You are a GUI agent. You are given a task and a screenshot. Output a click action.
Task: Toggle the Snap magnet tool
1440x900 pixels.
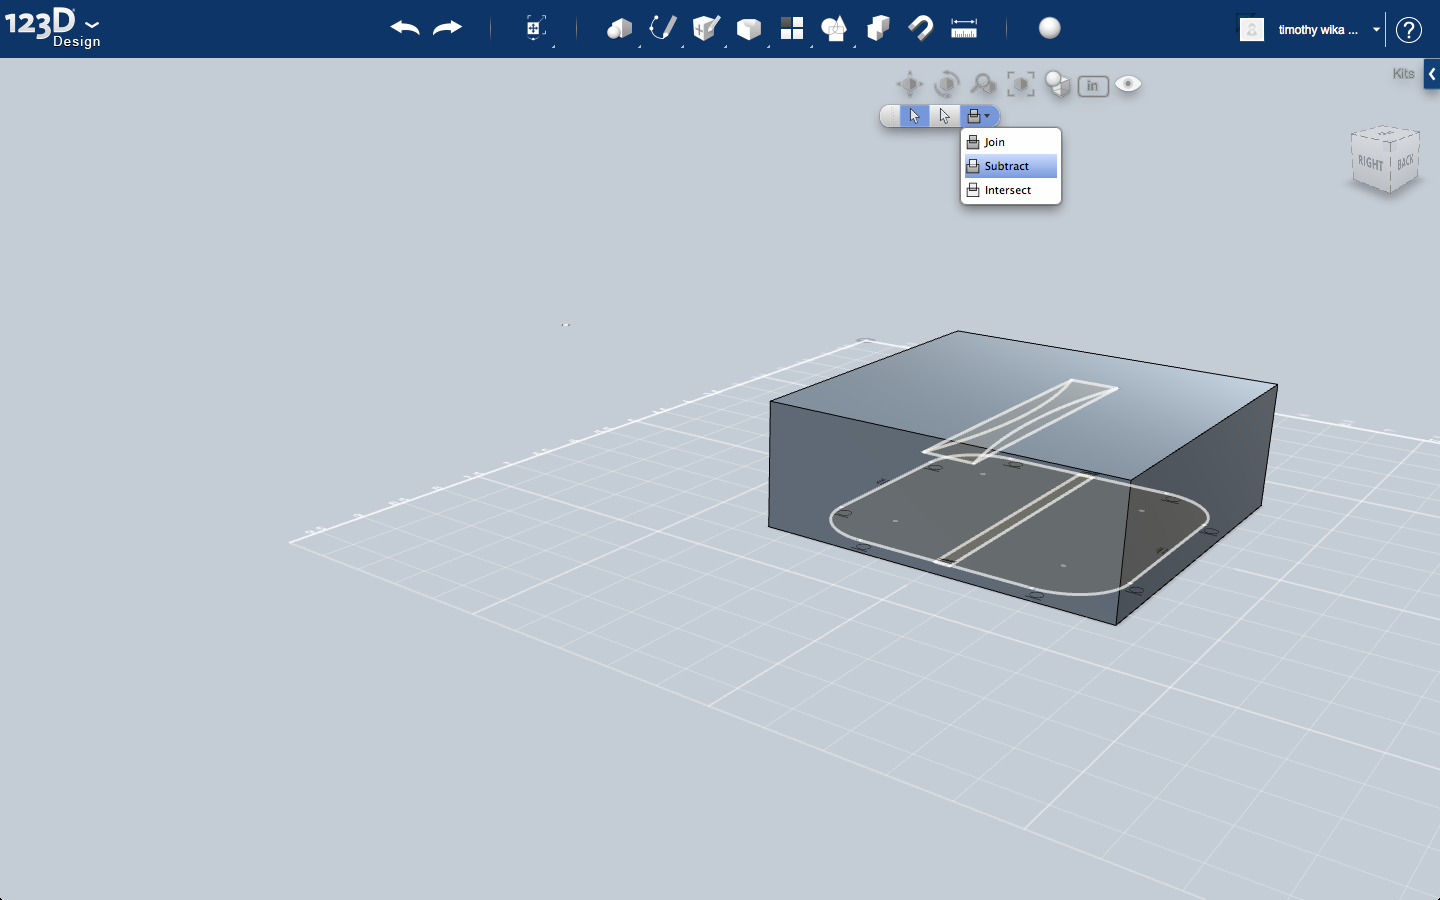tap(921, 28)
